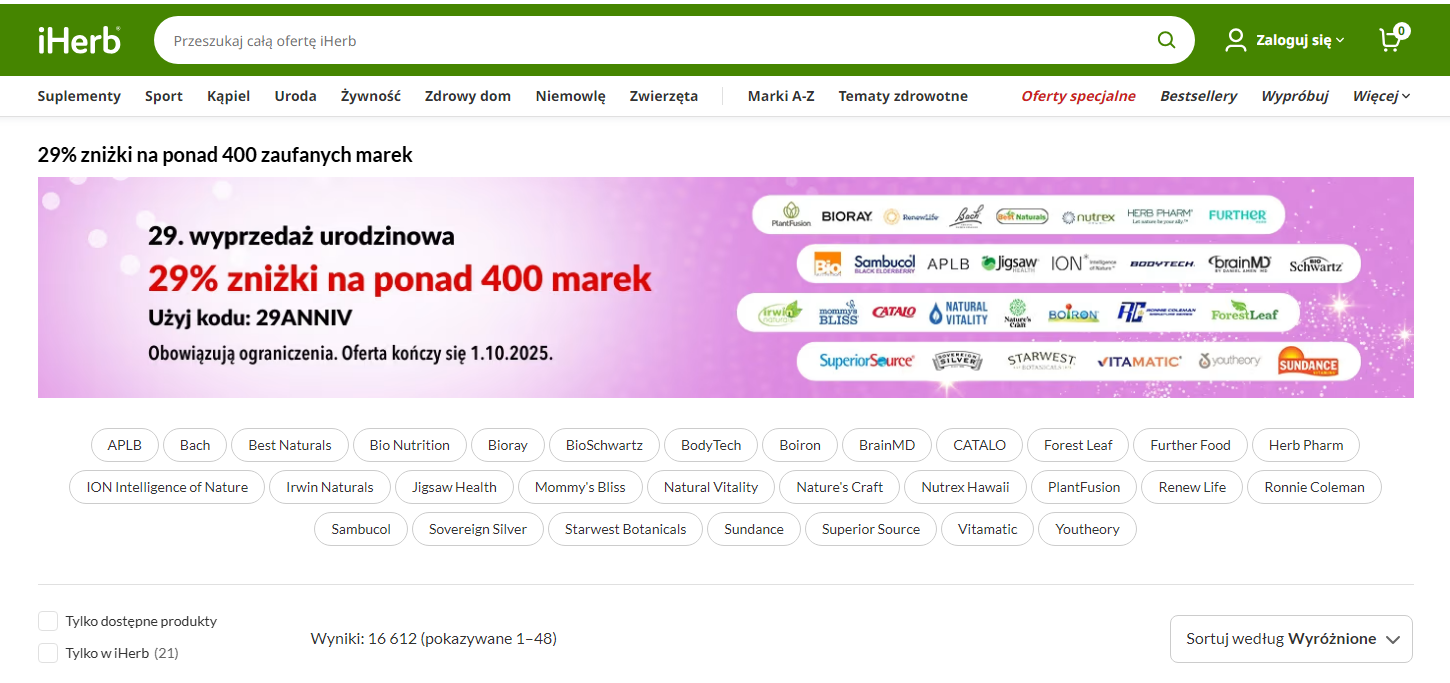Filter by APLB brand

coord(125,445)
